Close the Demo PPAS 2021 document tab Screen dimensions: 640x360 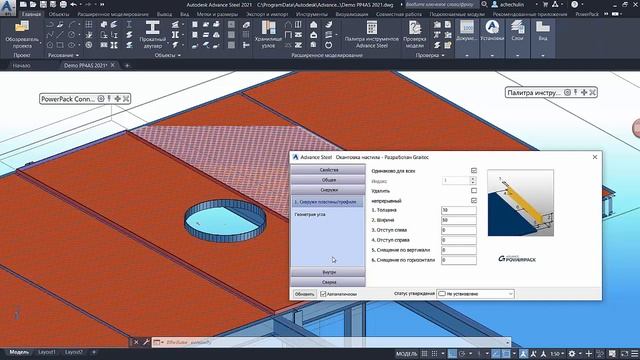[x=113, y=65]
